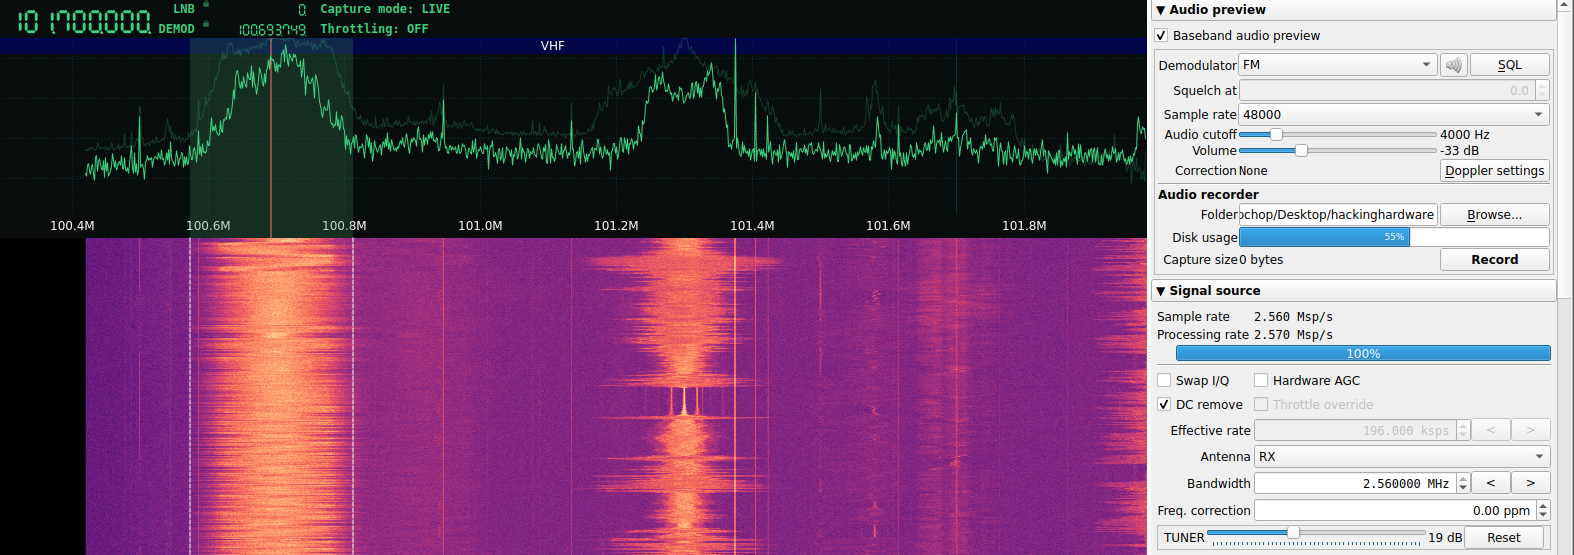Uncheck the DC remove option
1574x555 pixels.
1164,404
